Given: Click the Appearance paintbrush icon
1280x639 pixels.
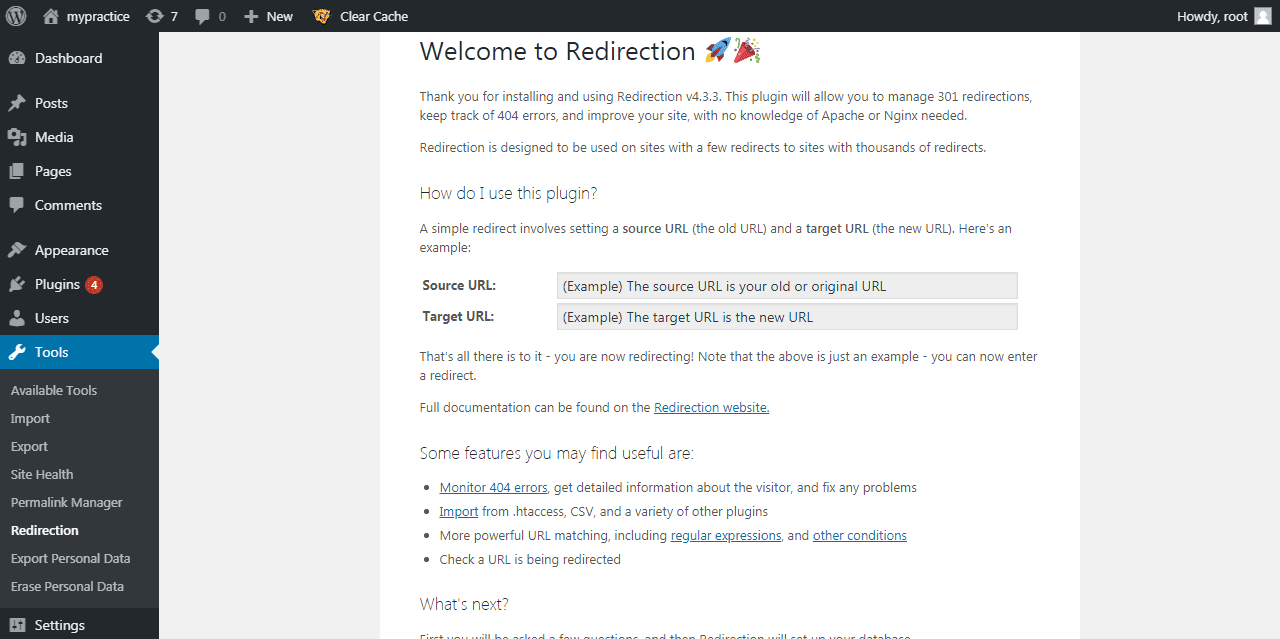Looking at the screenshot, I should (17, 250).
